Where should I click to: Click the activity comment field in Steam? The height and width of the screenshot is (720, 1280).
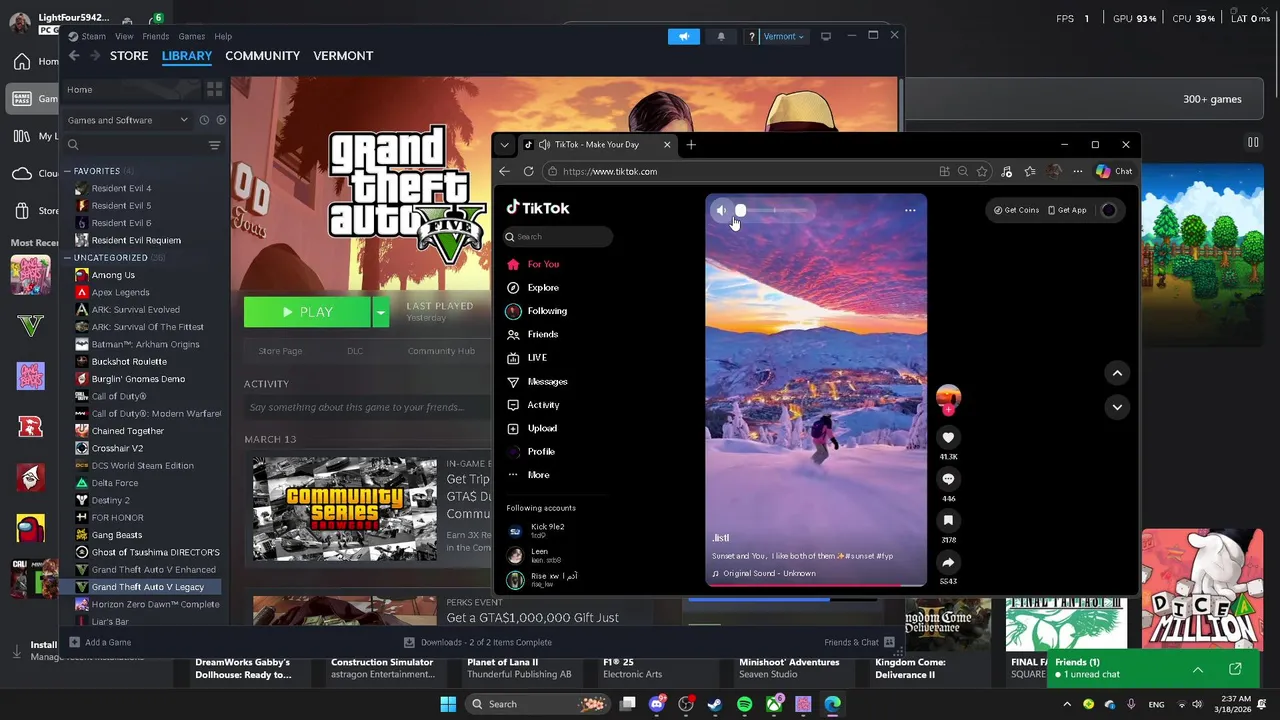click(368, 407)
